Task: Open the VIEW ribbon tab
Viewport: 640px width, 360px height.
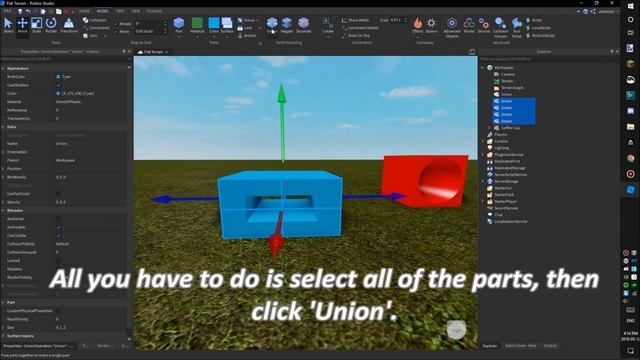Action: click(136, 11)
